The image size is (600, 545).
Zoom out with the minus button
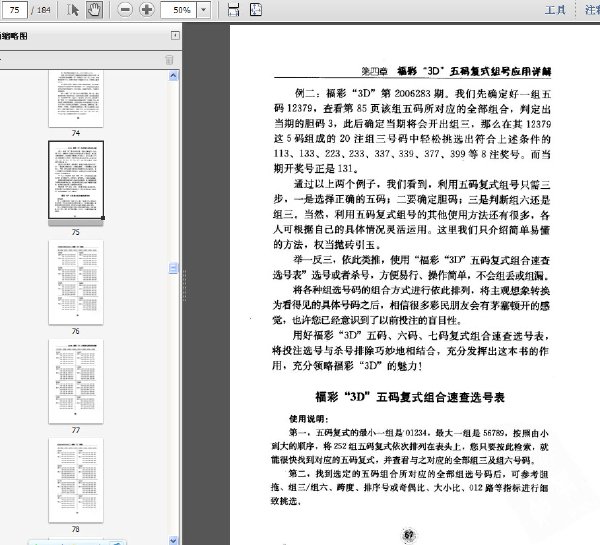click(125, 10)
